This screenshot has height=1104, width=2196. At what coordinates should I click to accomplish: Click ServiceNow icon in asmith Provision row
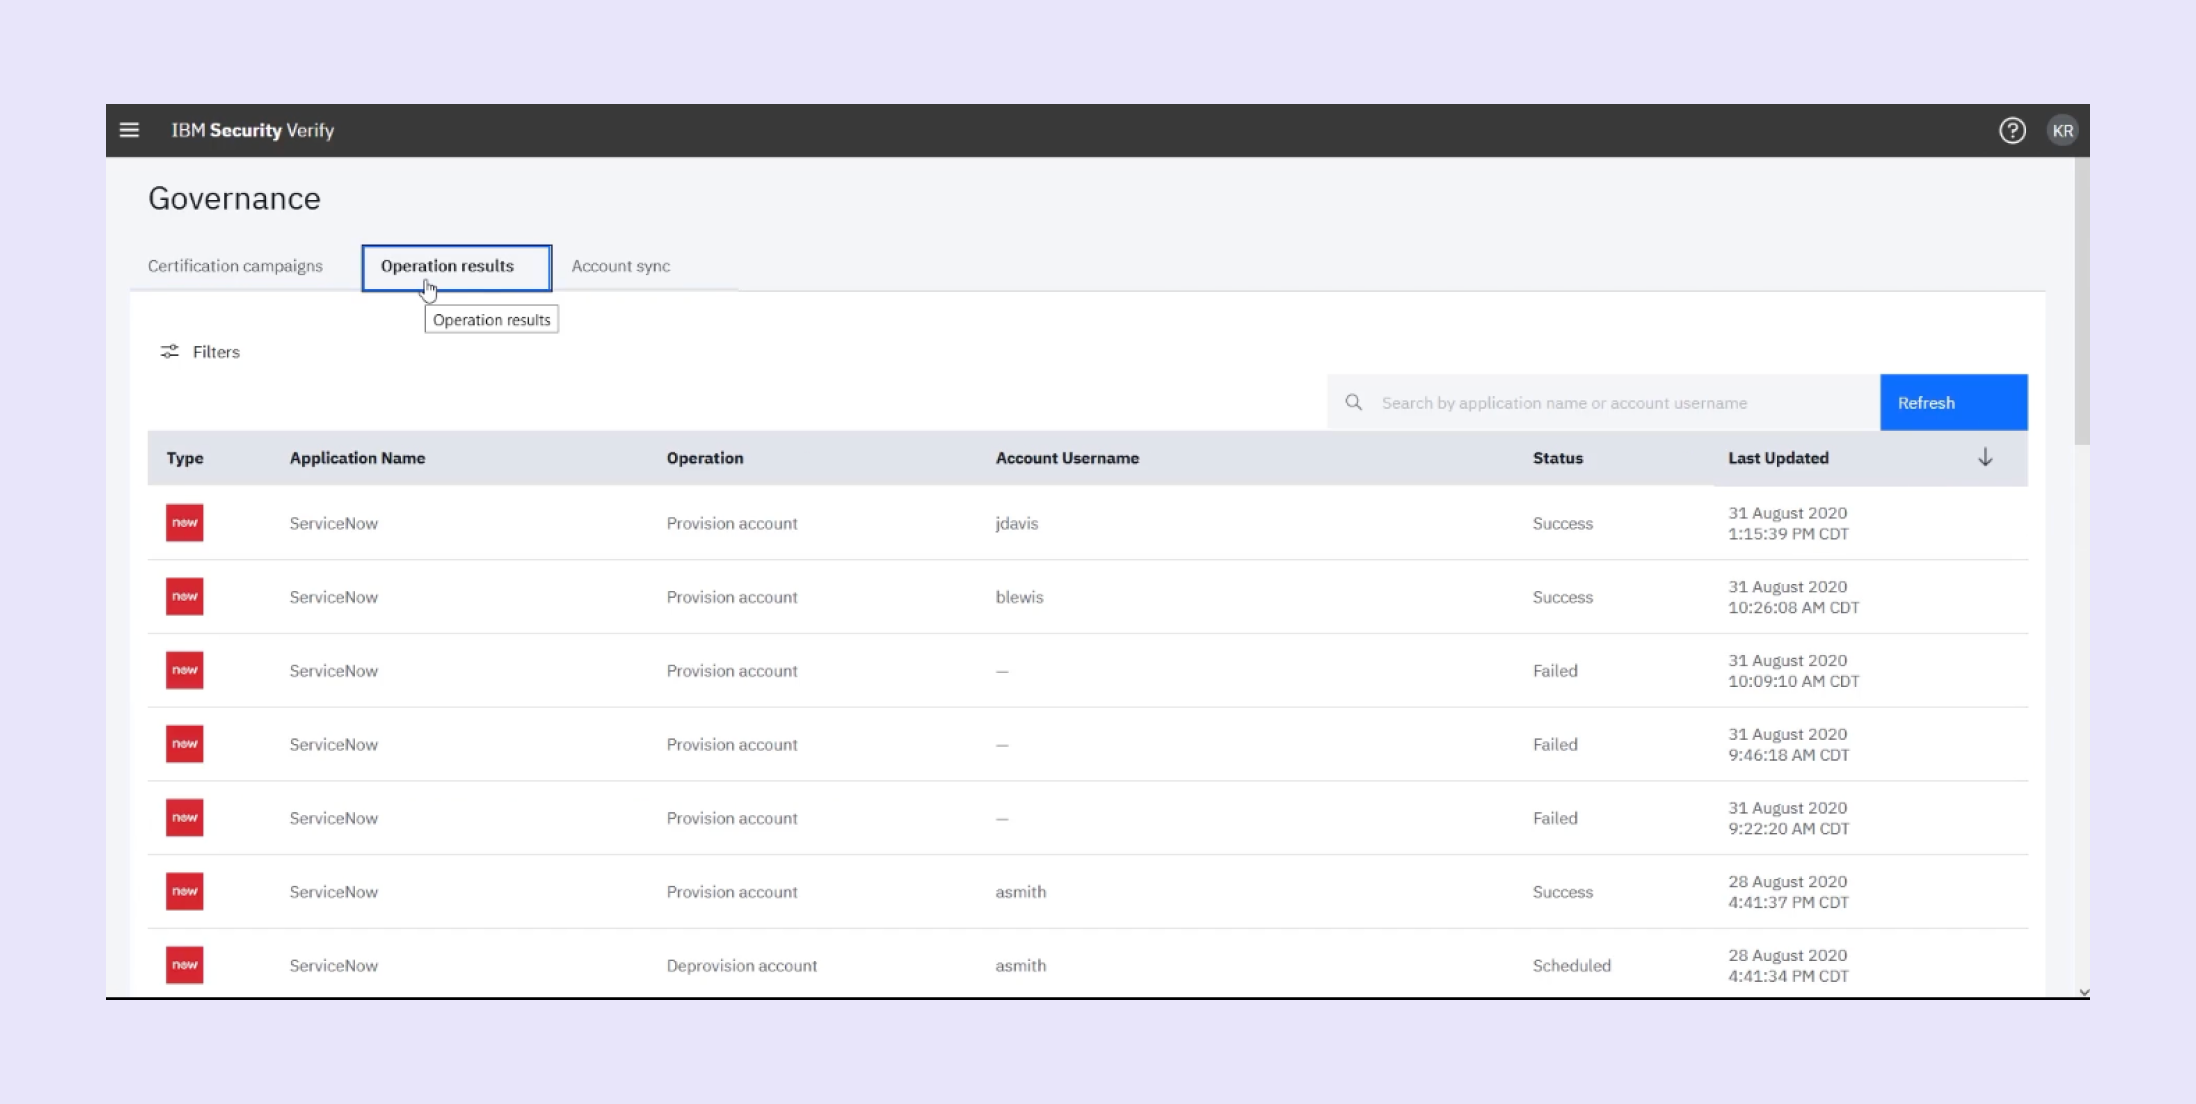pyautogui.click(x=185, y=891)
